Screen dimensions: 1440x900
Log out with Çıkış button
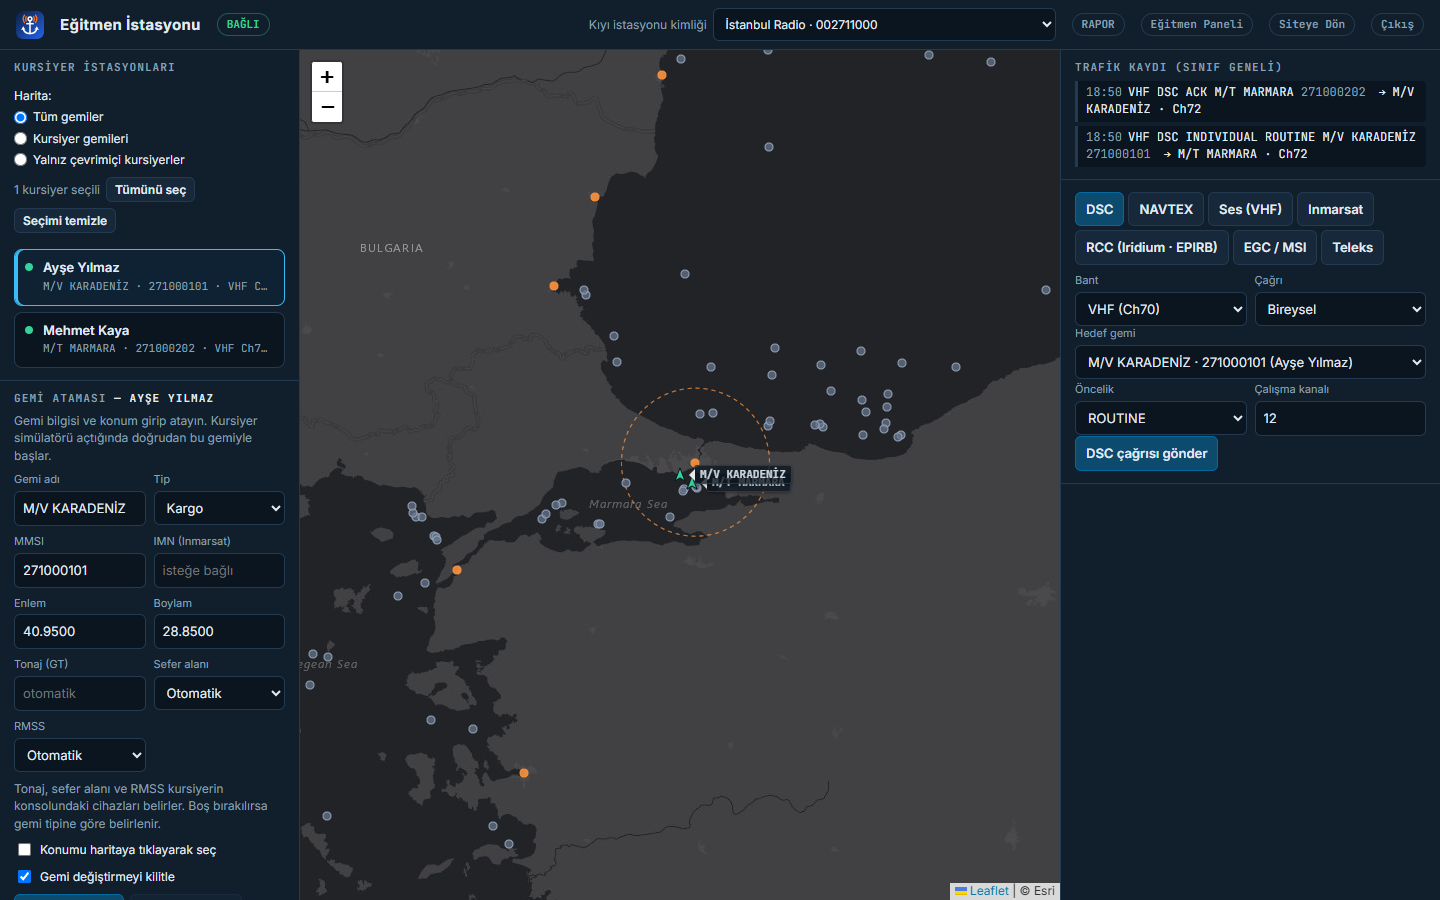pos(1397,24)
